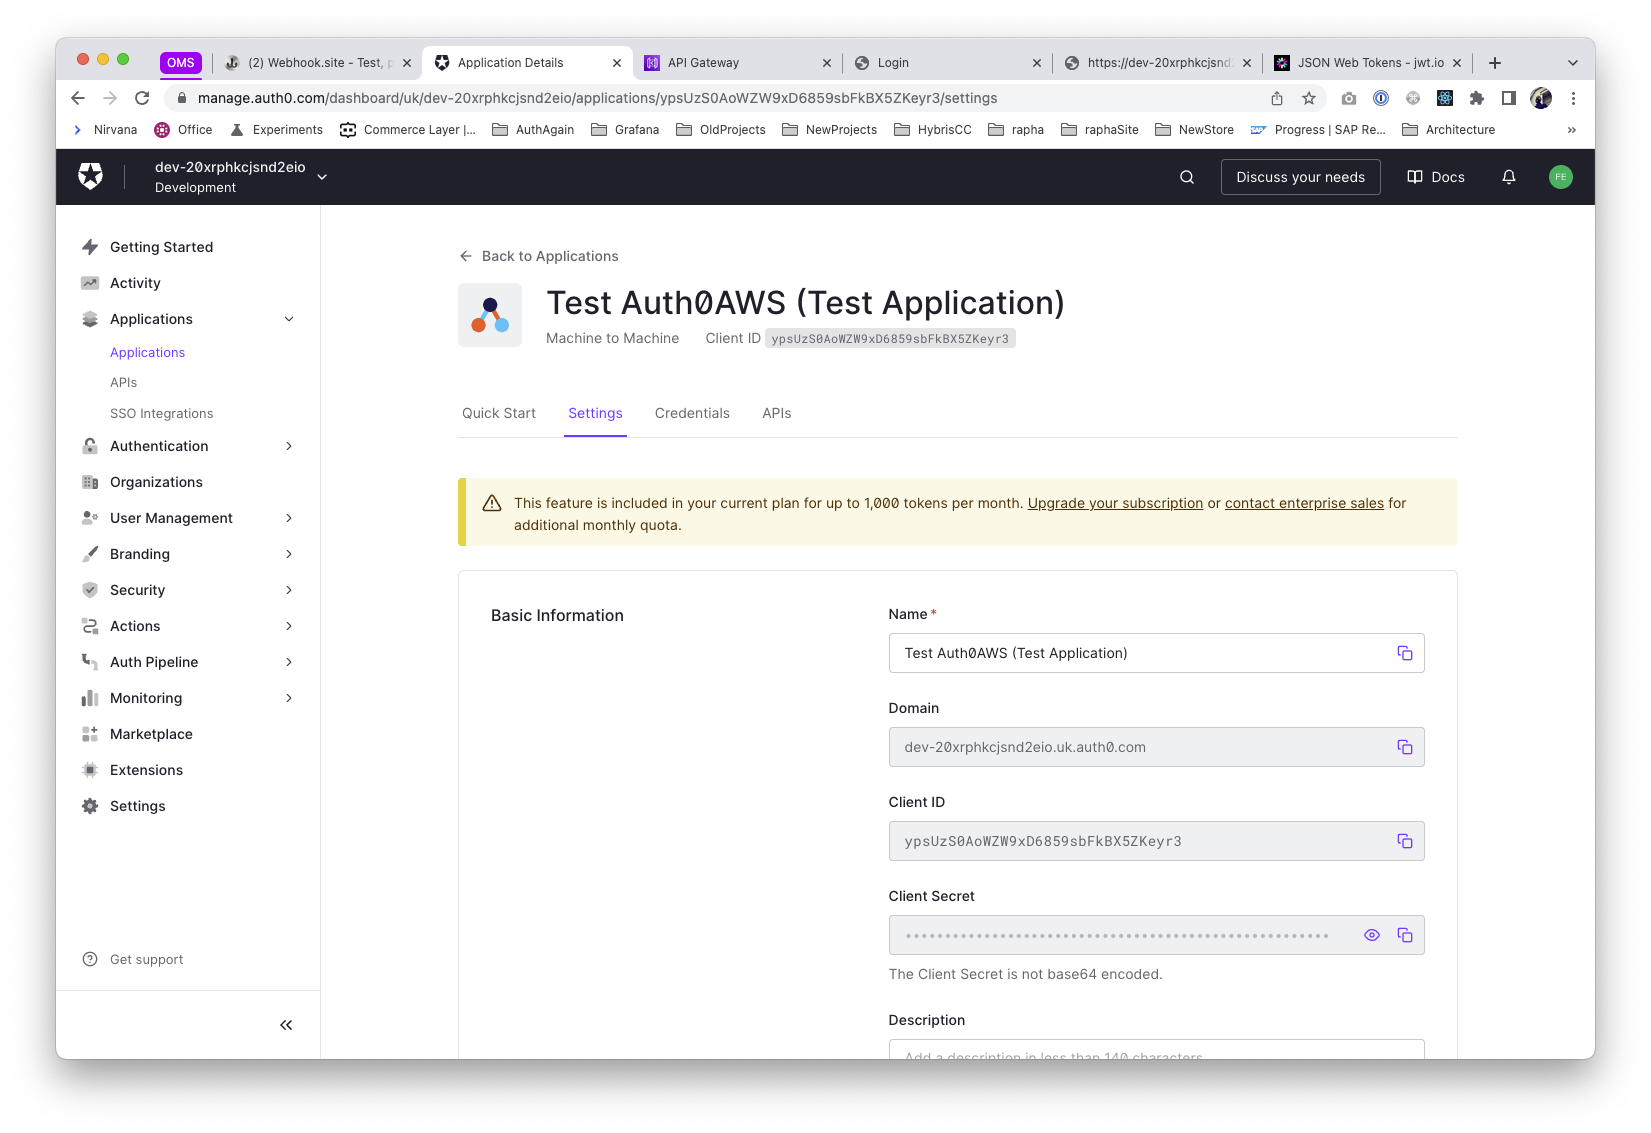
Task: Open the notifications bell
Action: pos(1508,177)
